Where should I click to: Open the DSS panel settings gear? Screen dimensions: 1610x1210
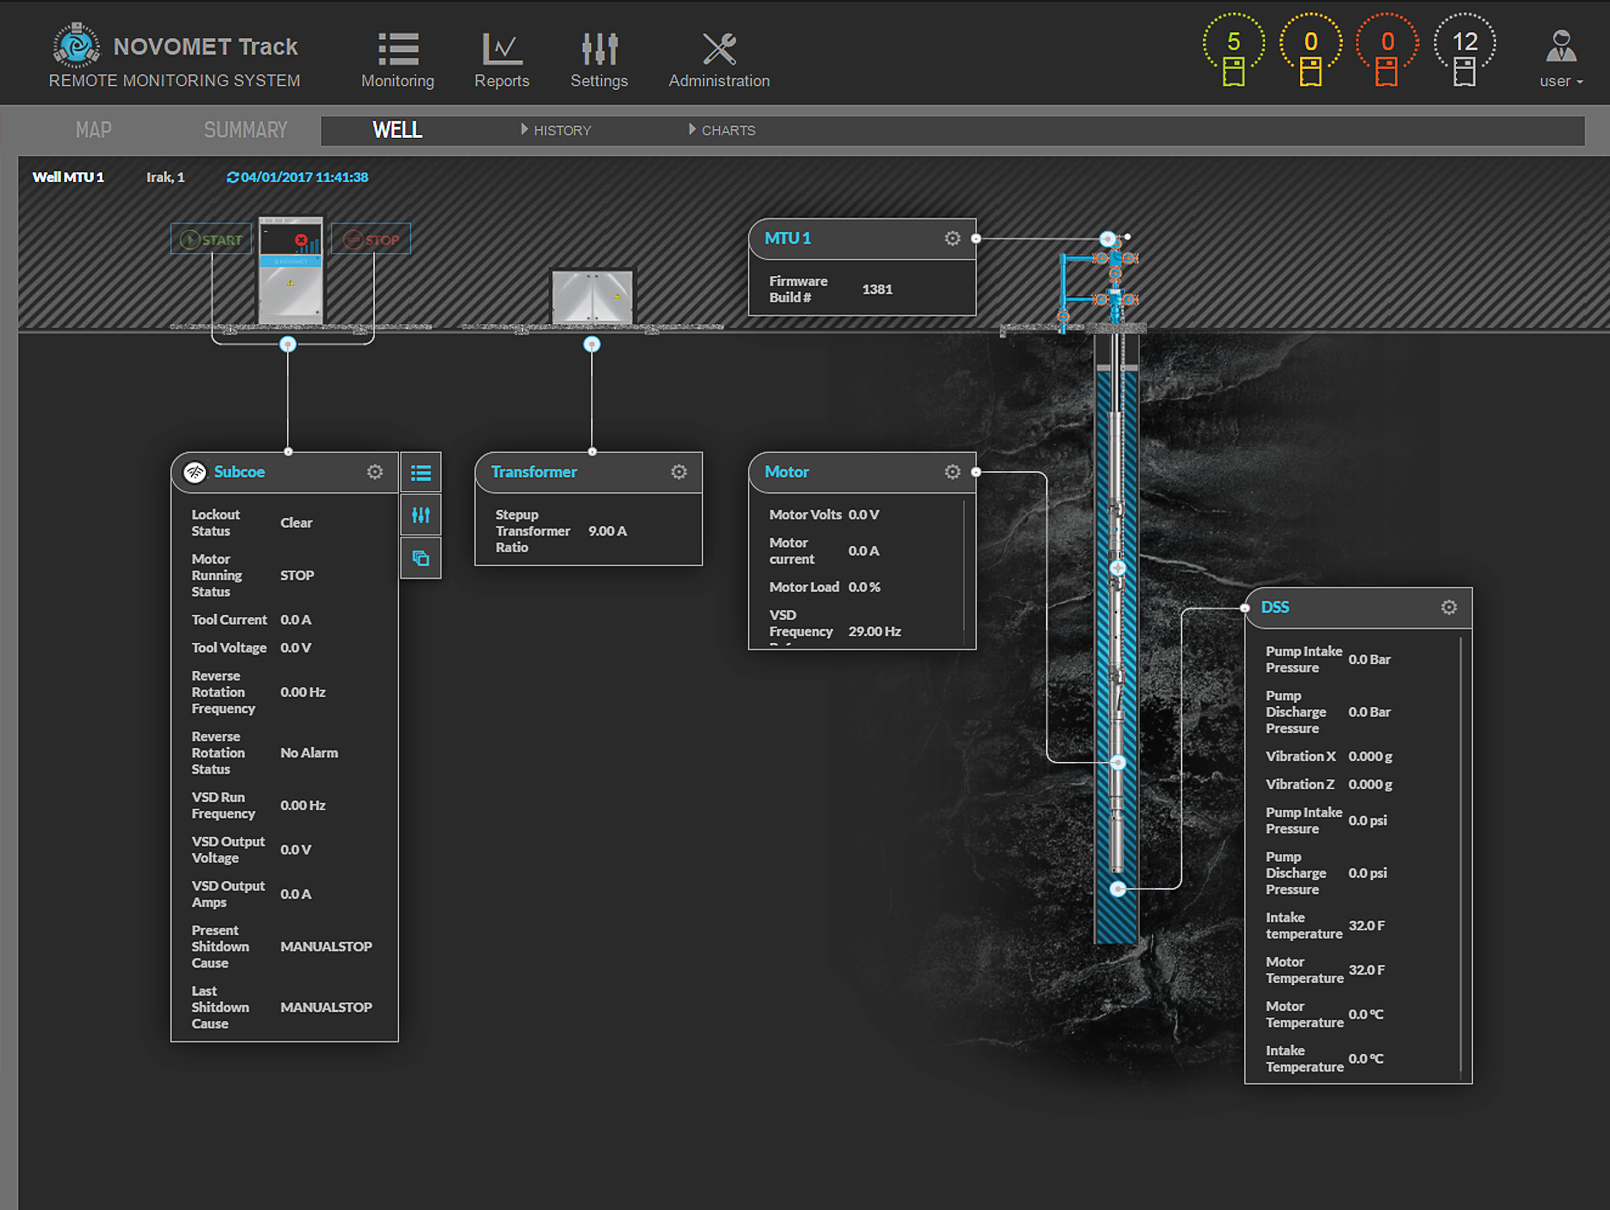pos(1449,607)
